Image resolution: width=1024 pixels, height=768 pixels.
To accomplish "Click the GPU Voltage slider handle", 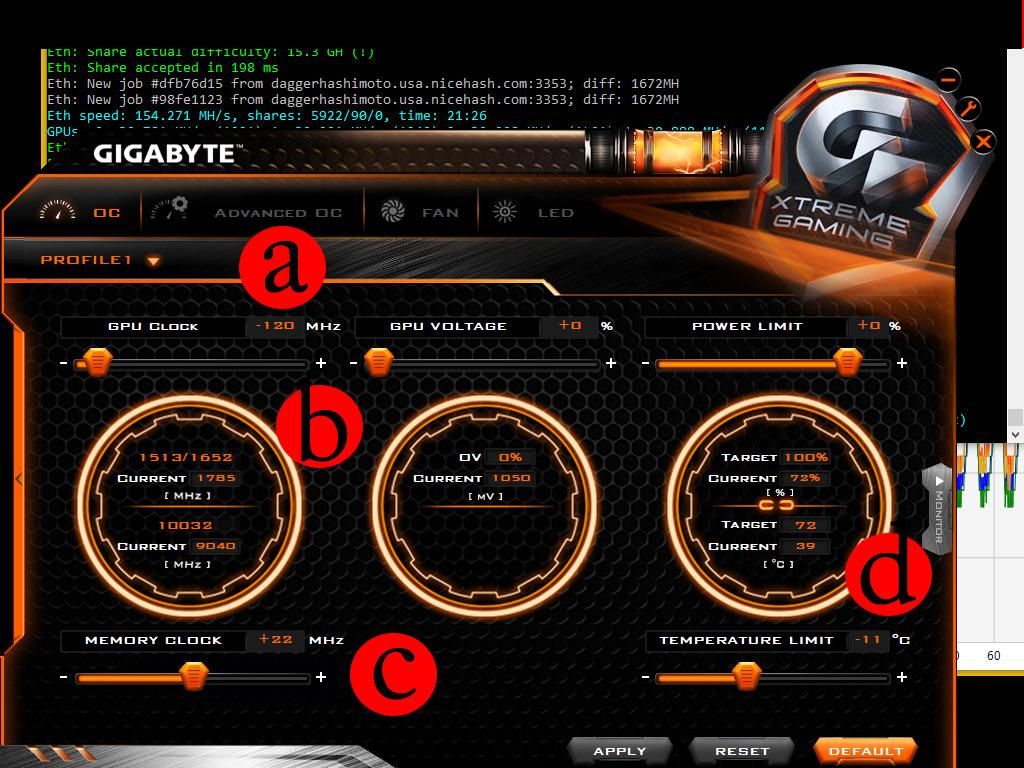I will point(378,362).
